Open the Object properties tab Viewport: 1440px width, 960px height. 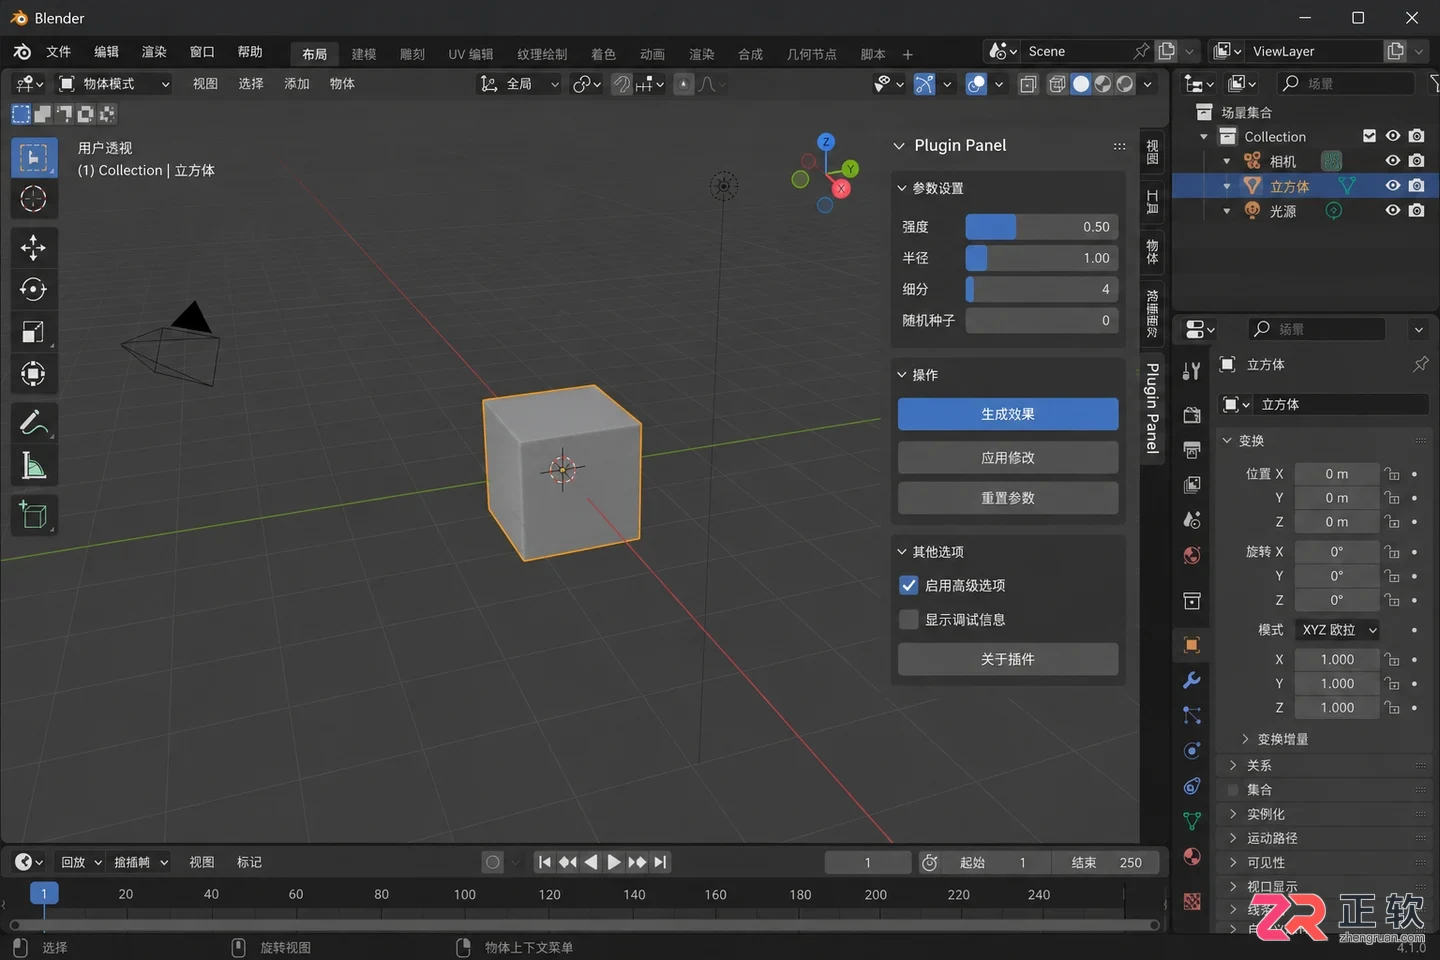pos(1191,645)
